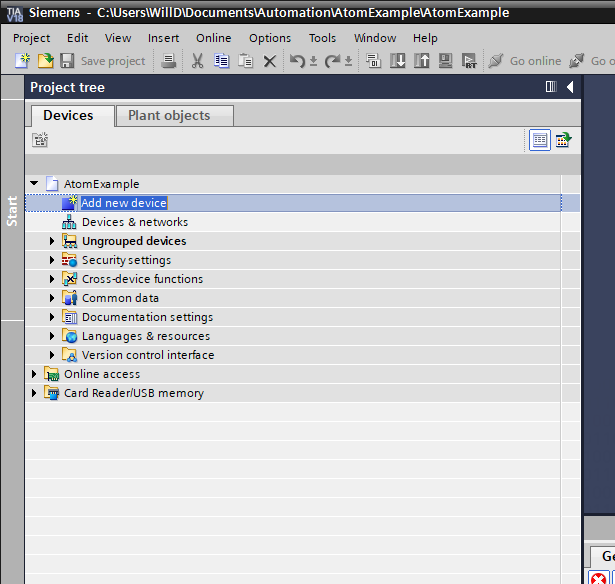Switch to the Plant objects tab

pos(169,116)
